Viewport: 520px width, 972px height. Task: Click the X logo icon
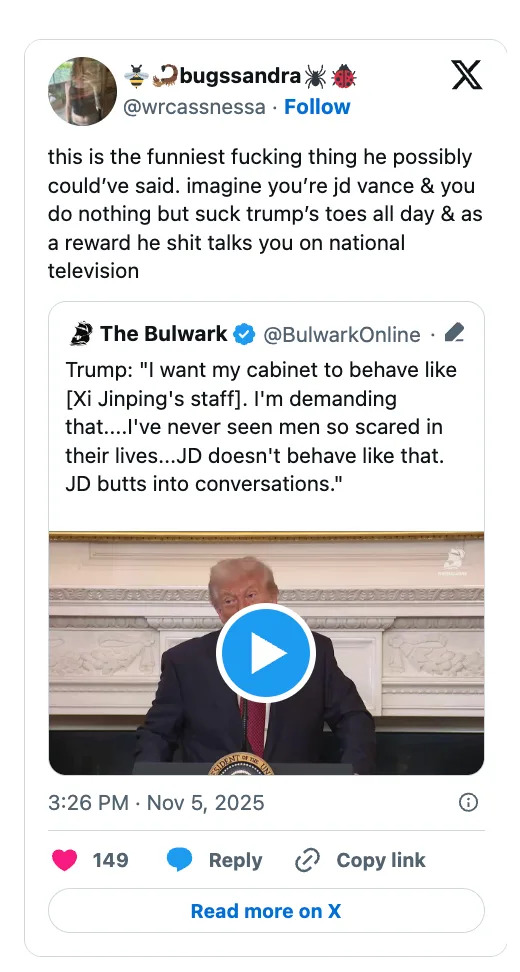[466, 74]
